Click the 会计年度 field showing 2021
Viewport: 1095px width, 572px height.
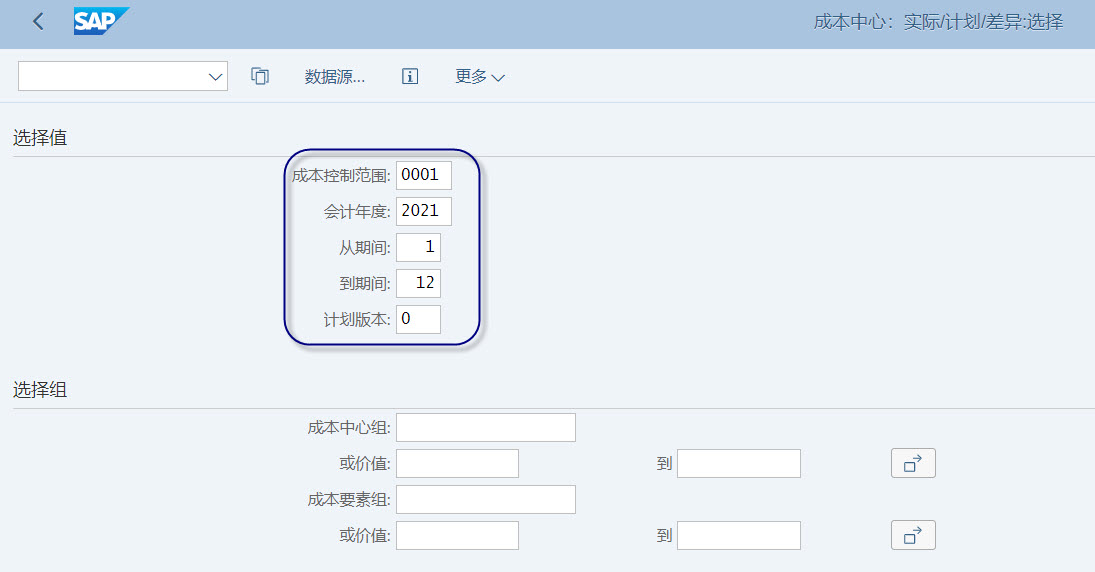[x=424, y=211]
